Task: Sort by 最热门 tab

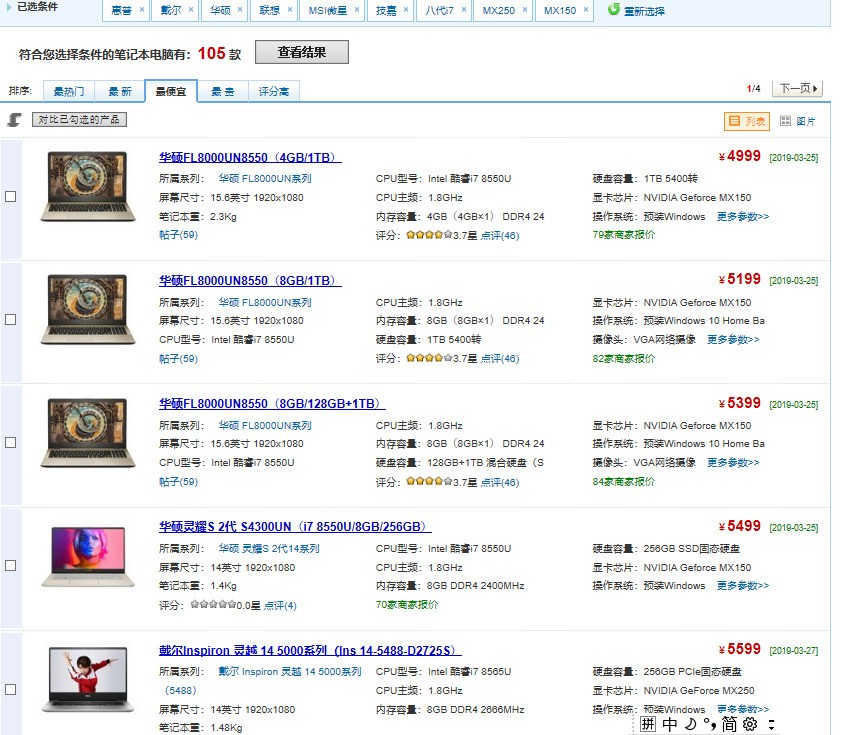Action: coord(68,92)
